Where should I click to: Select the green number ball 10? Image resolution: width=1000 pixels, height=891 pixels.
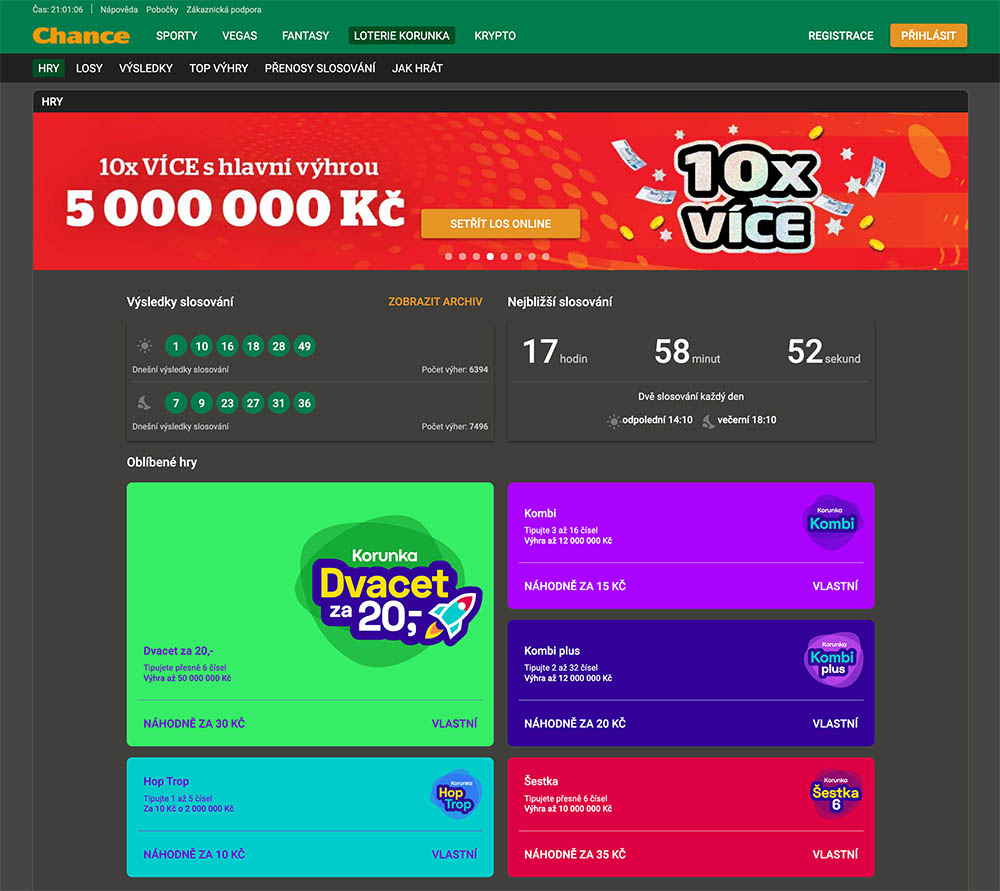tap(202, 346)
